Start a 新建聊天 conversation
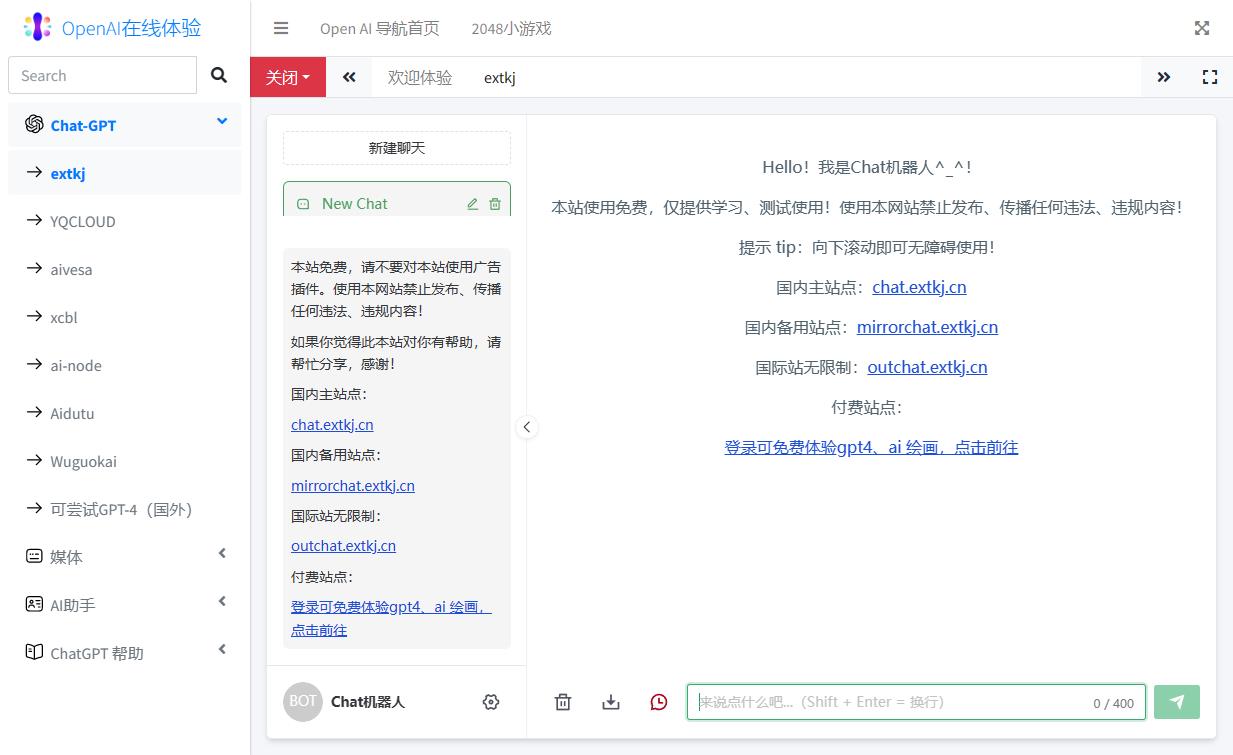Viewport: 1233px width, 755px height. 396,147
